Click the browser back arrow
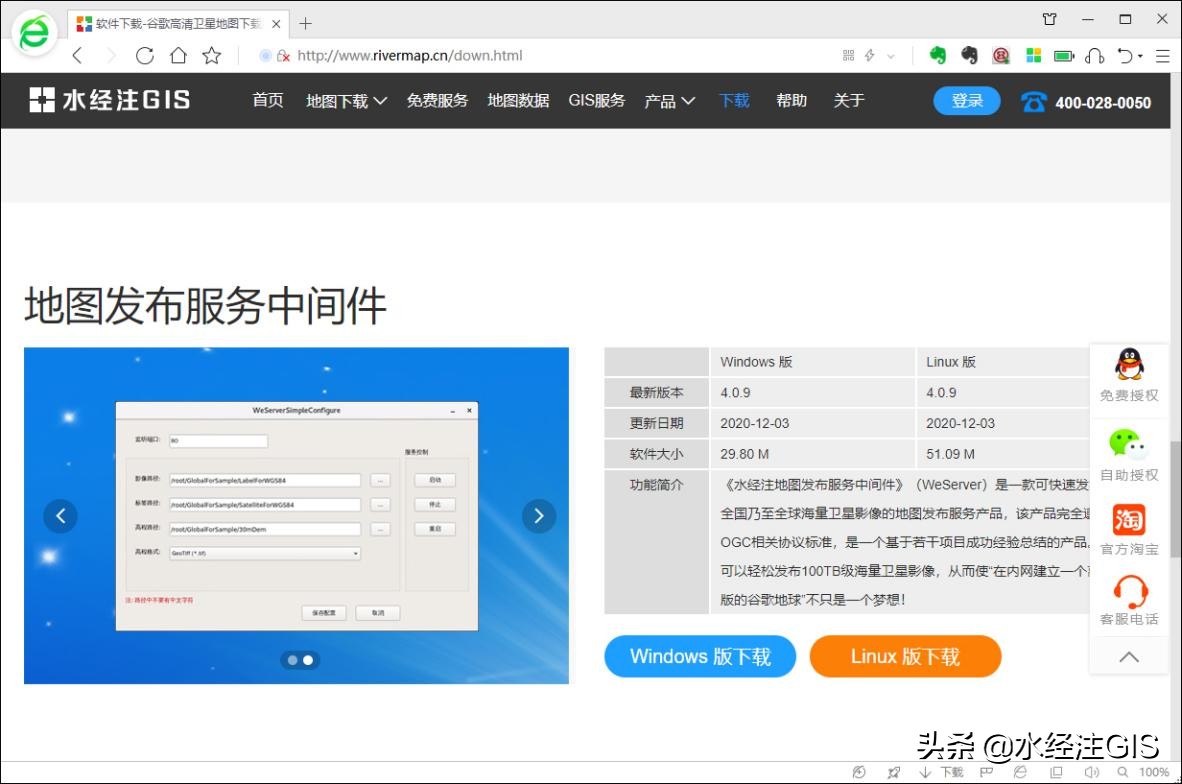The image size is (1182, 784). 78,55
